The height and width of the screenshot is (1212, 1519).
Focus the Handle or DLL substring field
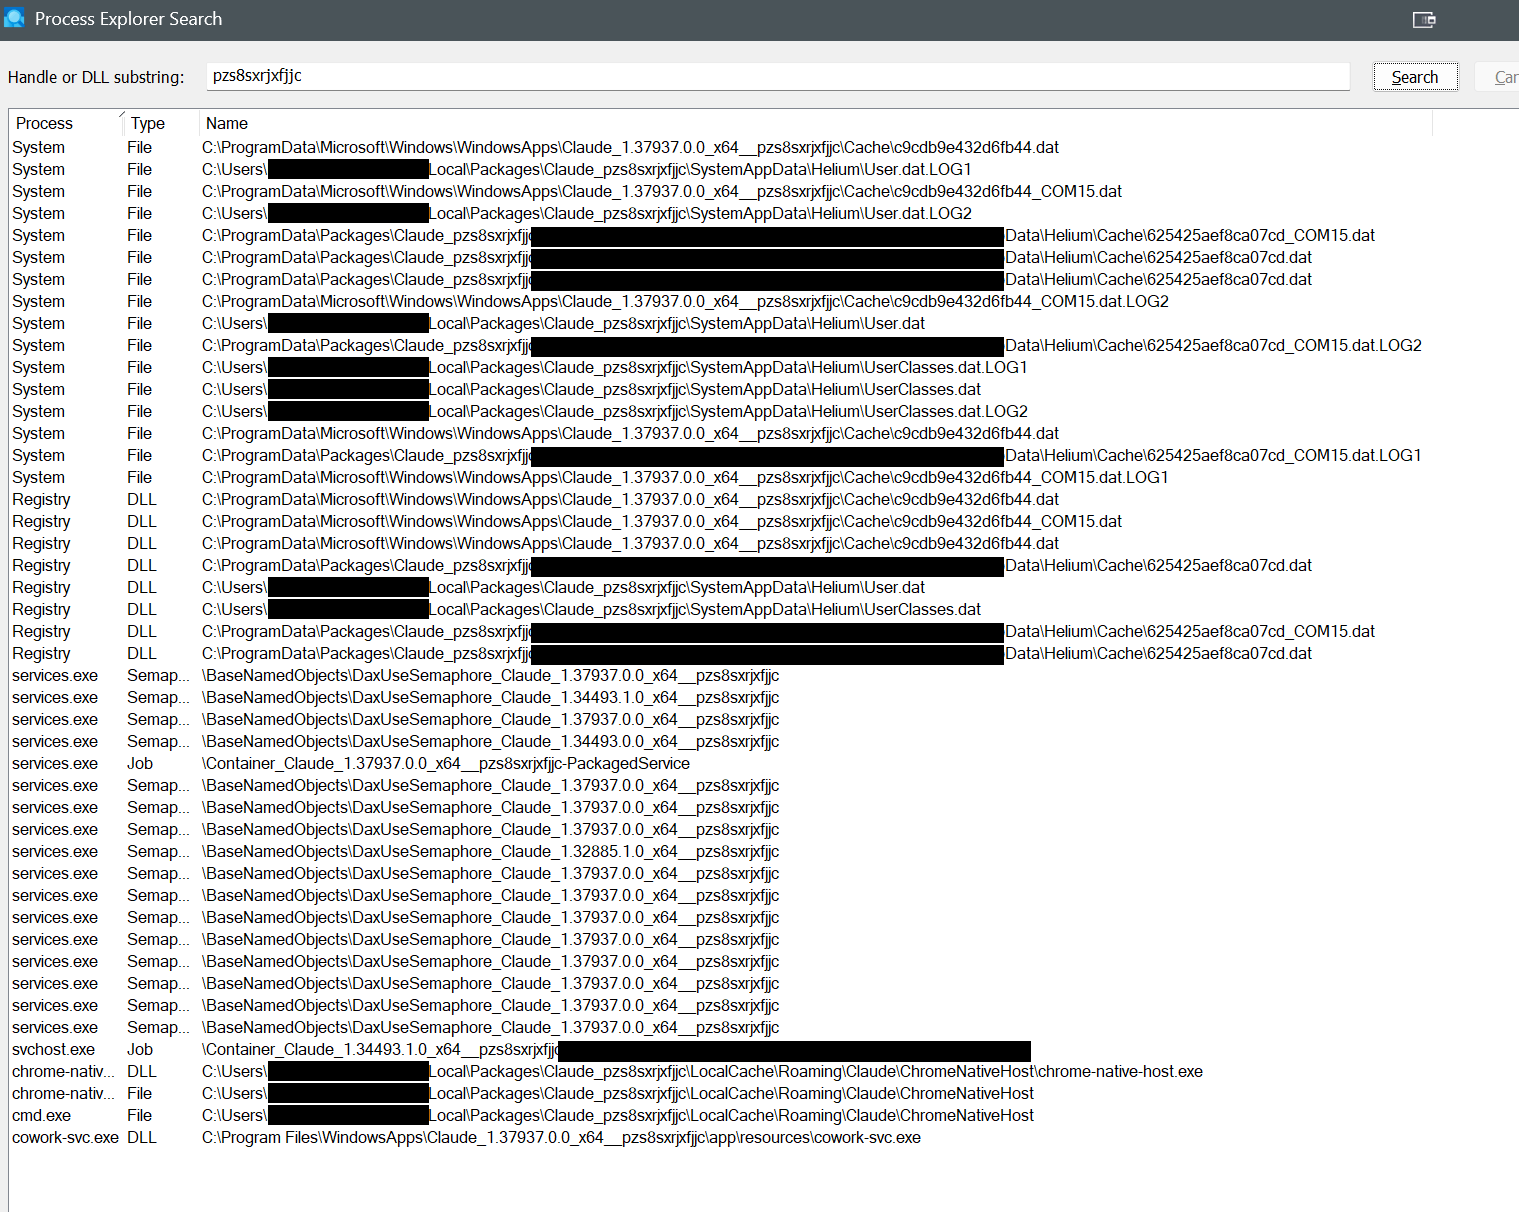(x=778, y=76)
